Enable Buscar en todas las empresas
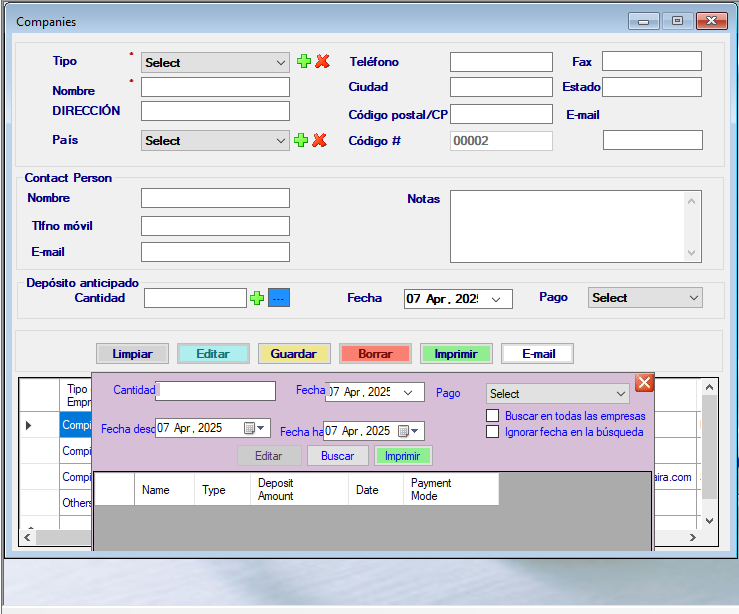739x614 pixels. pyautogui.click(x=492, y=415)
